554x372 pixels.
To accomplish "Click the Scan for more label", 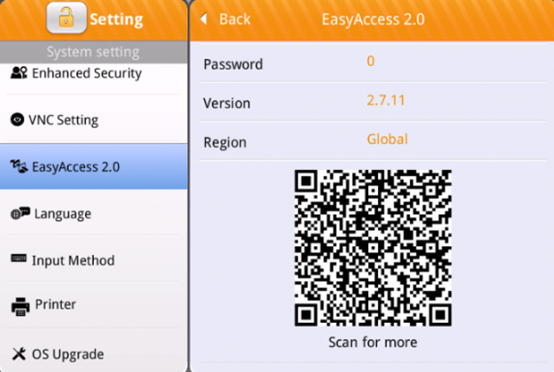I will (x=373, y=342).
